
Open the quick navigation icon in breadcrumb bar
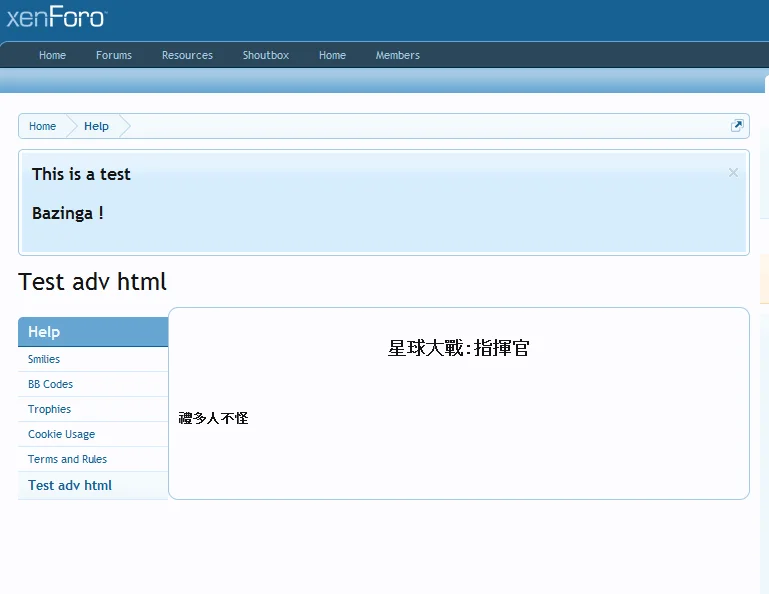(737, 126)
